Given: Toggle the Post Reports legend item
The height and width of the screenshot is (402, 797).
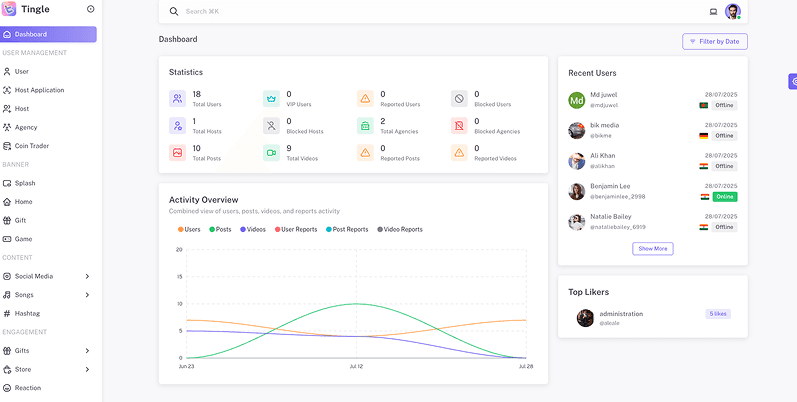Looking at the screenshot, I should (x=347, y=230).
